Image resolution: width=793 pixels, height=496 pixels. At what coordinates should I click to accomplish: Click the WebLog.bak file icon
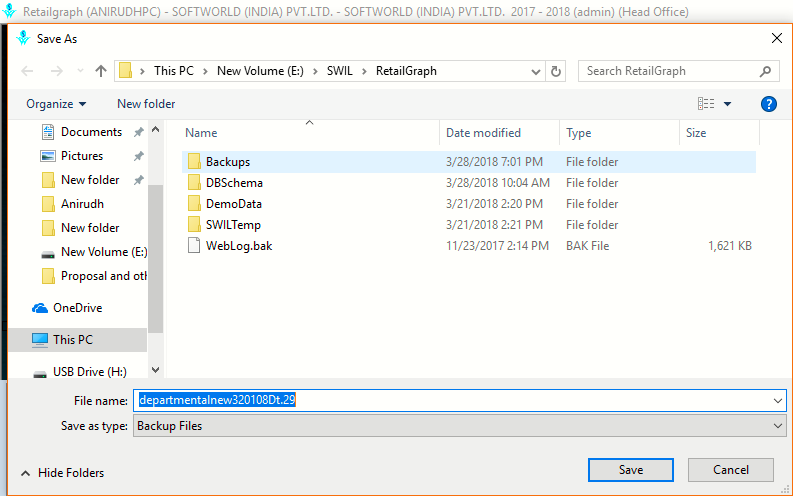tap(194, 246)
